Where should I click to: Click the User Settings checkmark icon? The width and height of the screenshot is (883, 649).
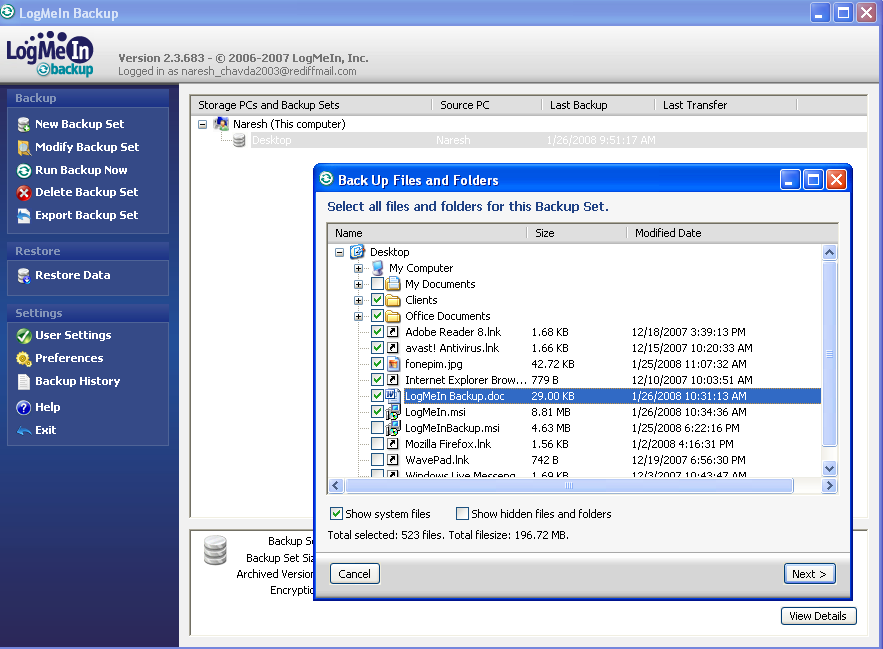click(24, 336)
